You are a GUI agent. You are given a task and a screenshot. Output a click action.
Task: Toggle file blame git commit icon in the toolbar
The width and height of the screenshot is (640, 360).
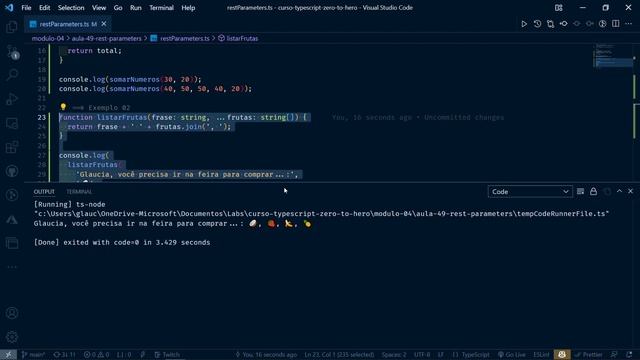(563, 24)
